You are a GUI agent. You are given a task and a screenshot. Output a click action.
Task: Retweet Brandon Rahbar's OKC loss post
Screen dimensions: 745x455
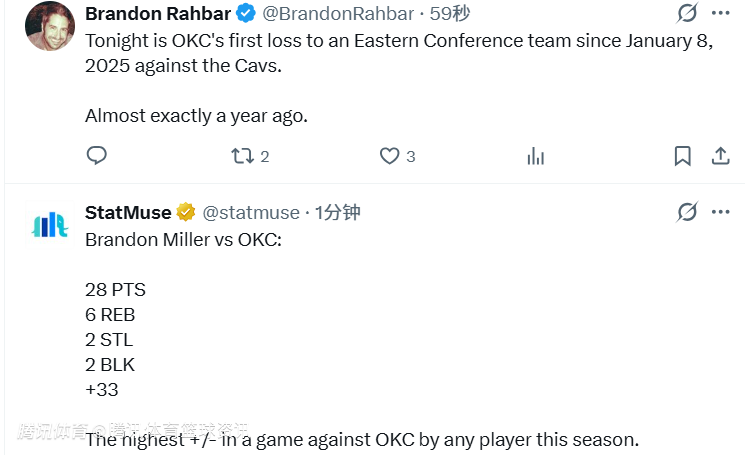[242, 156]
